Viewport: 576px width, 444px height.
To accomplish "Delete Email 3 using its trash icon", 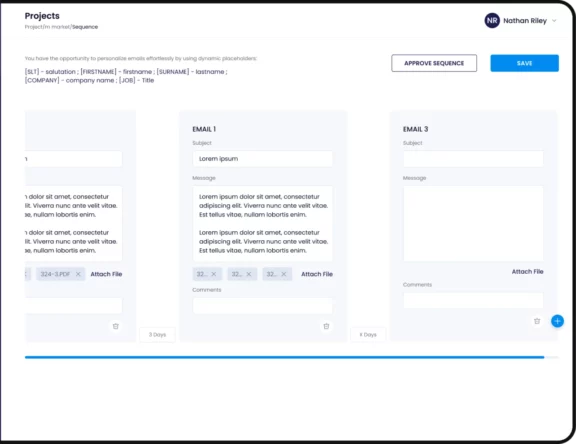I will click(537, 321).
